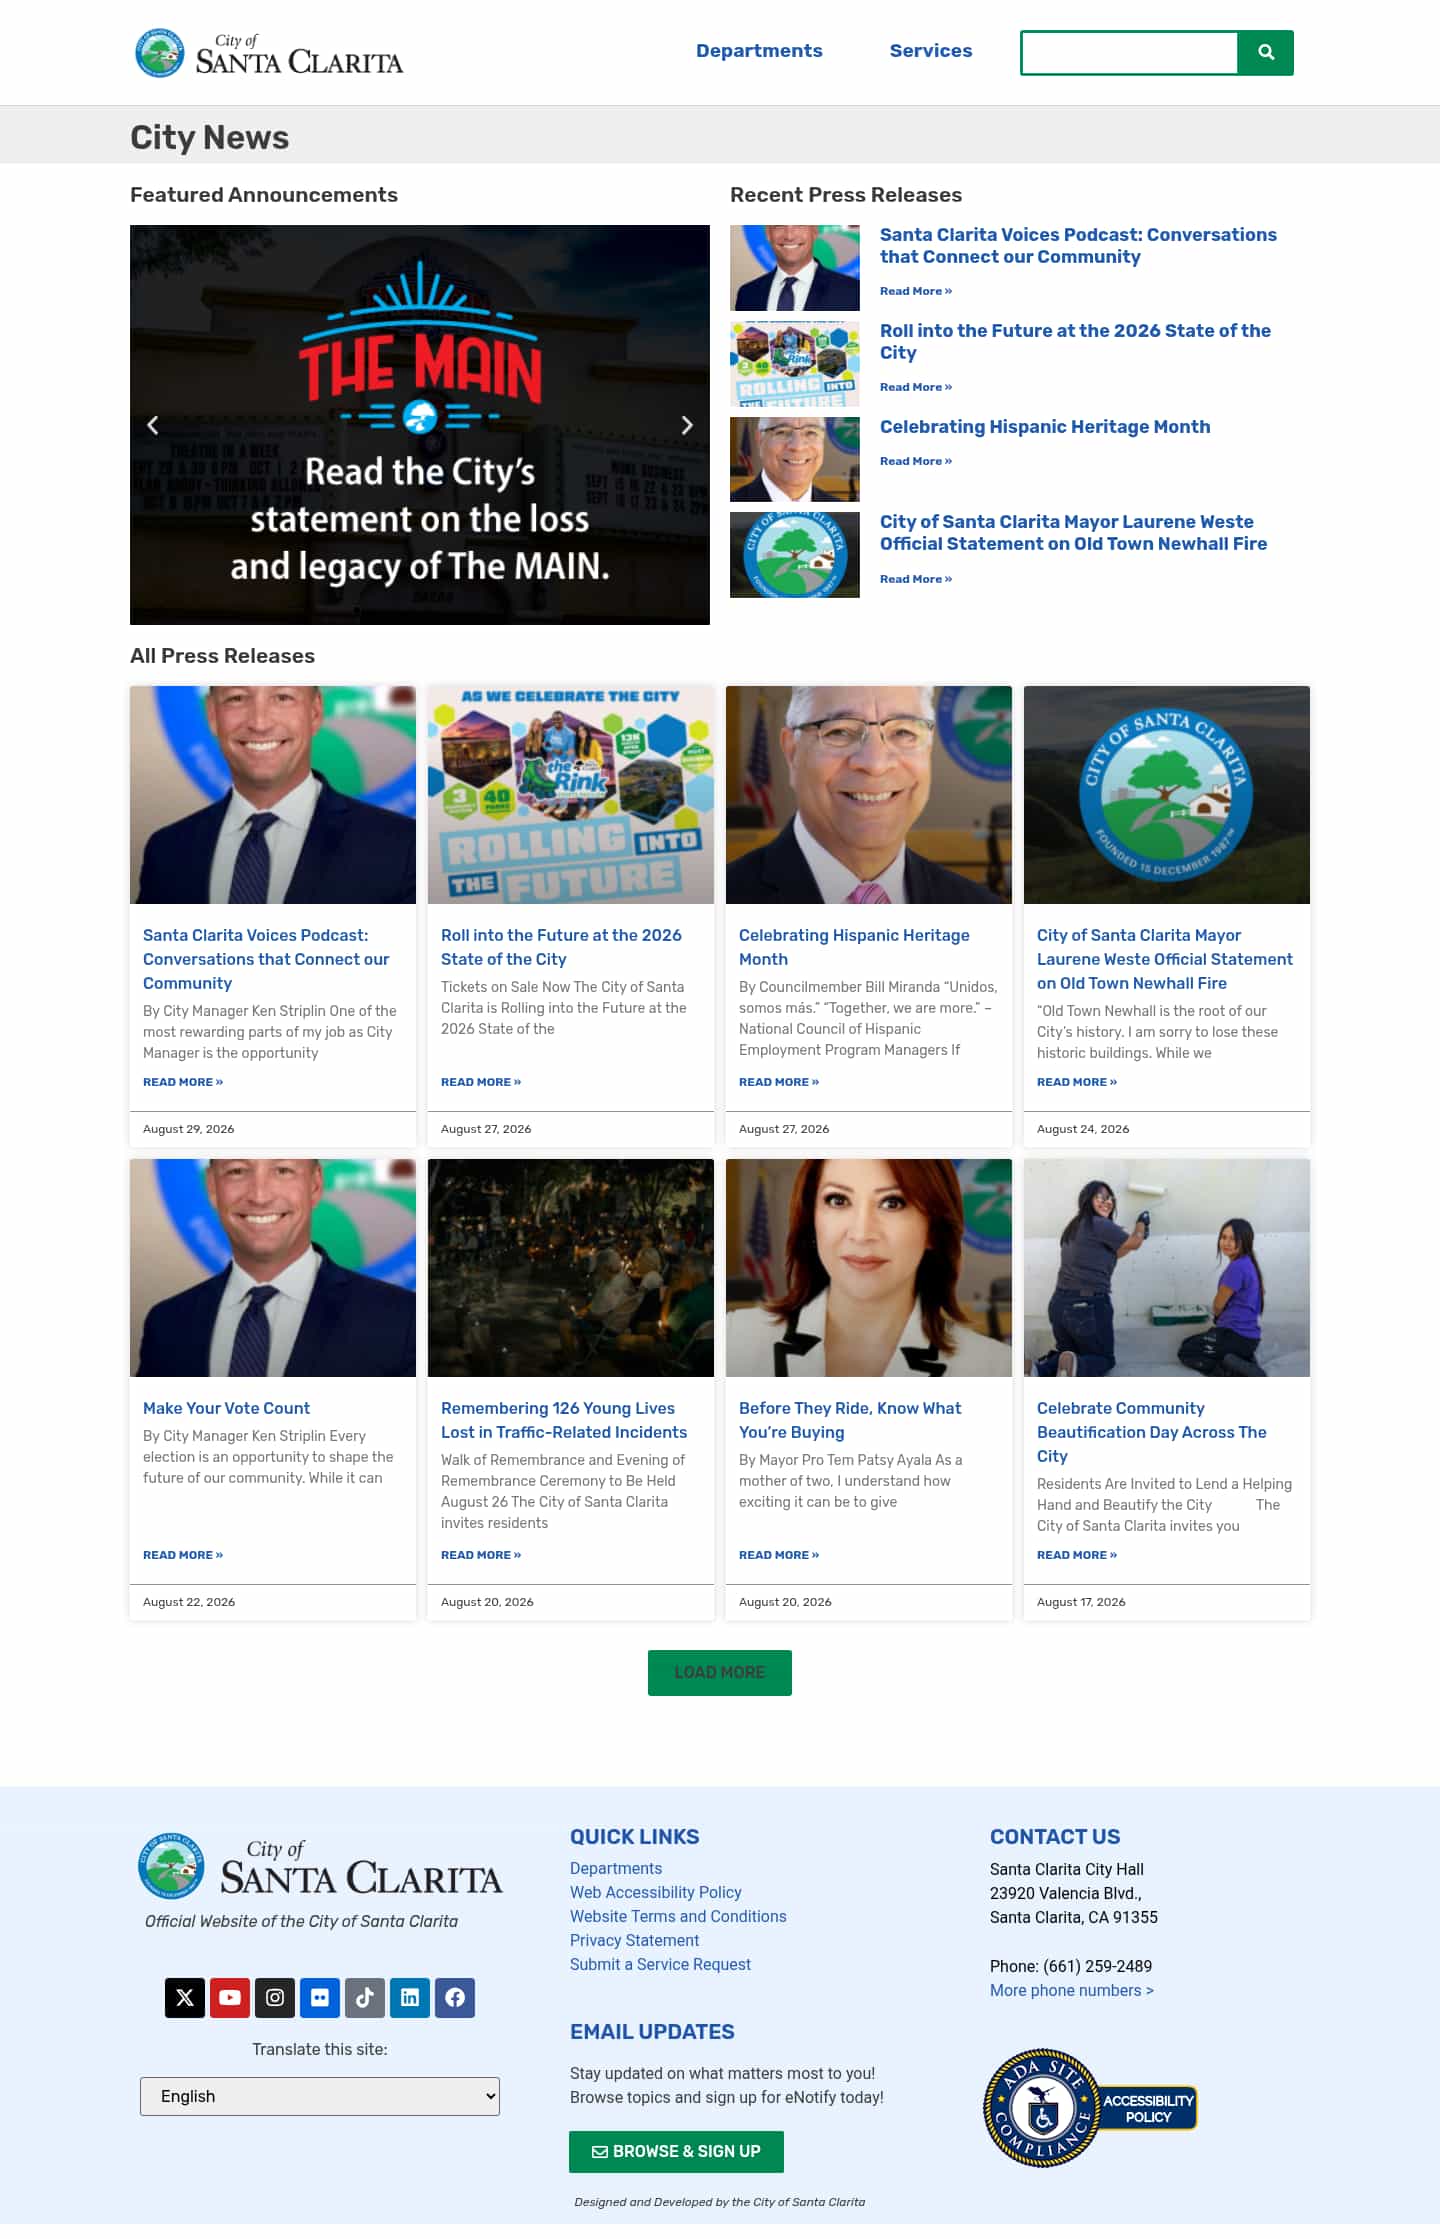Click READ MORE on Remembering 126 Young Lives card
The image size is (1440, 2239).
click(x=481, y=1555)
